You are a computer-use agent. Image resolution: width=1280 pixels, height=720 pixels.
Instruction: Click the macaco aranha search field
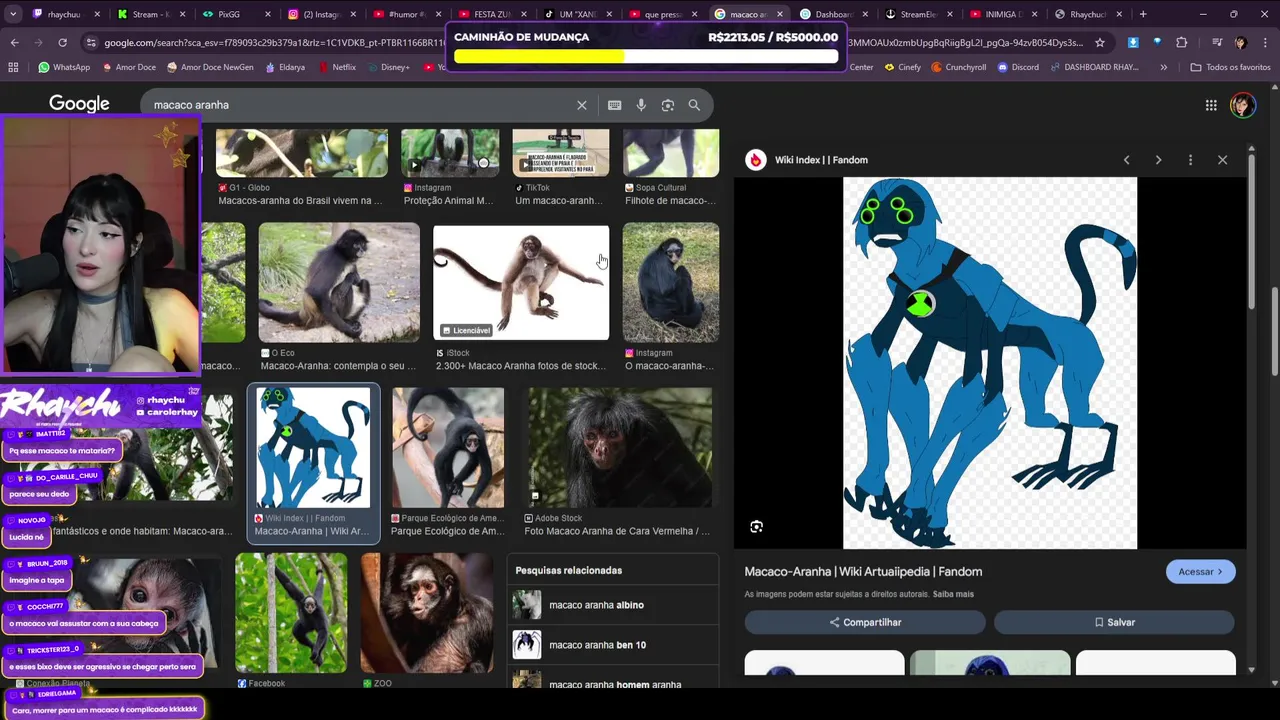pos(360,105)
